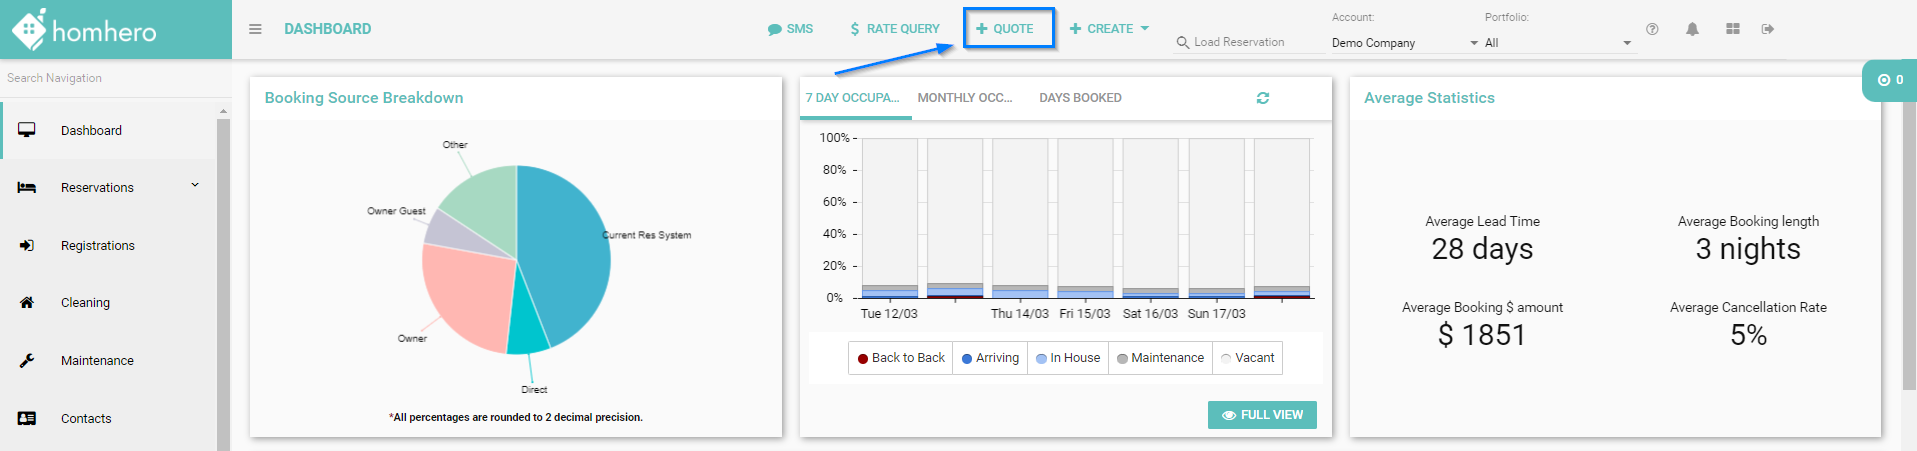Click the Owner pink pie slice

pyautogui.click(x=465, y=295)
